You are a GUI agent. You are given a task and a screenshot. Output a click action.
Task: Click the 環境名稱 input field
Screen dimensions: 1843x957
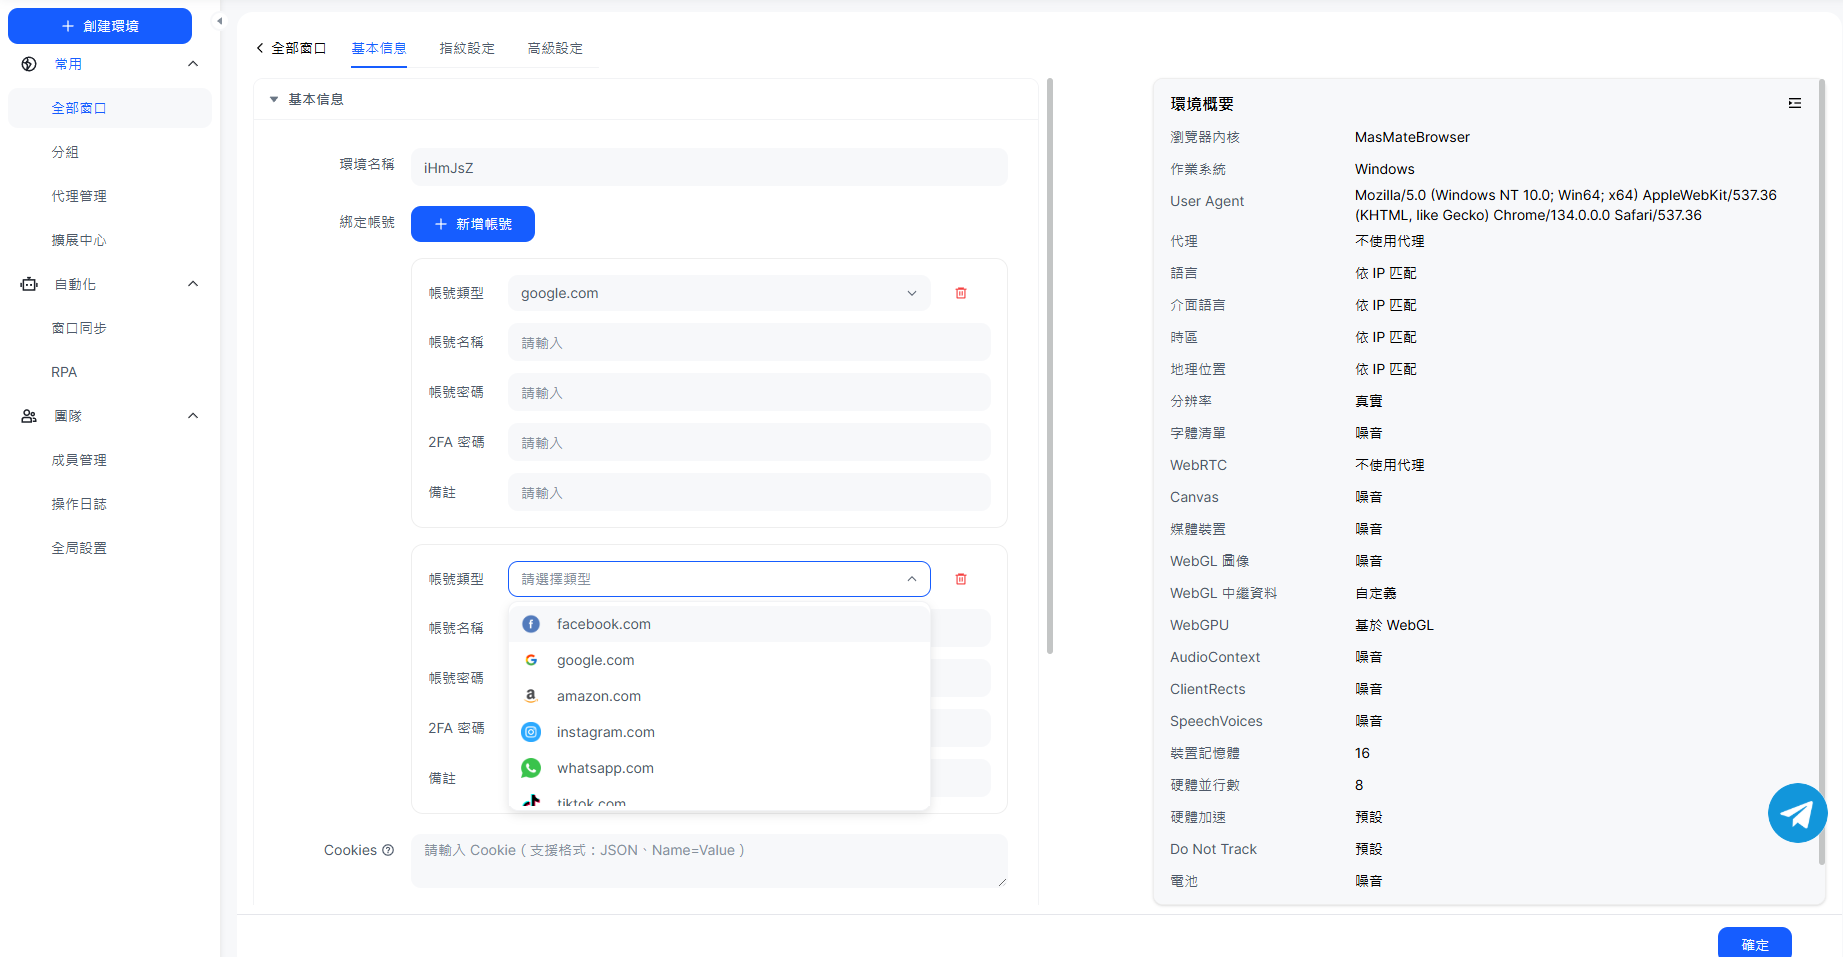[708, 167]
